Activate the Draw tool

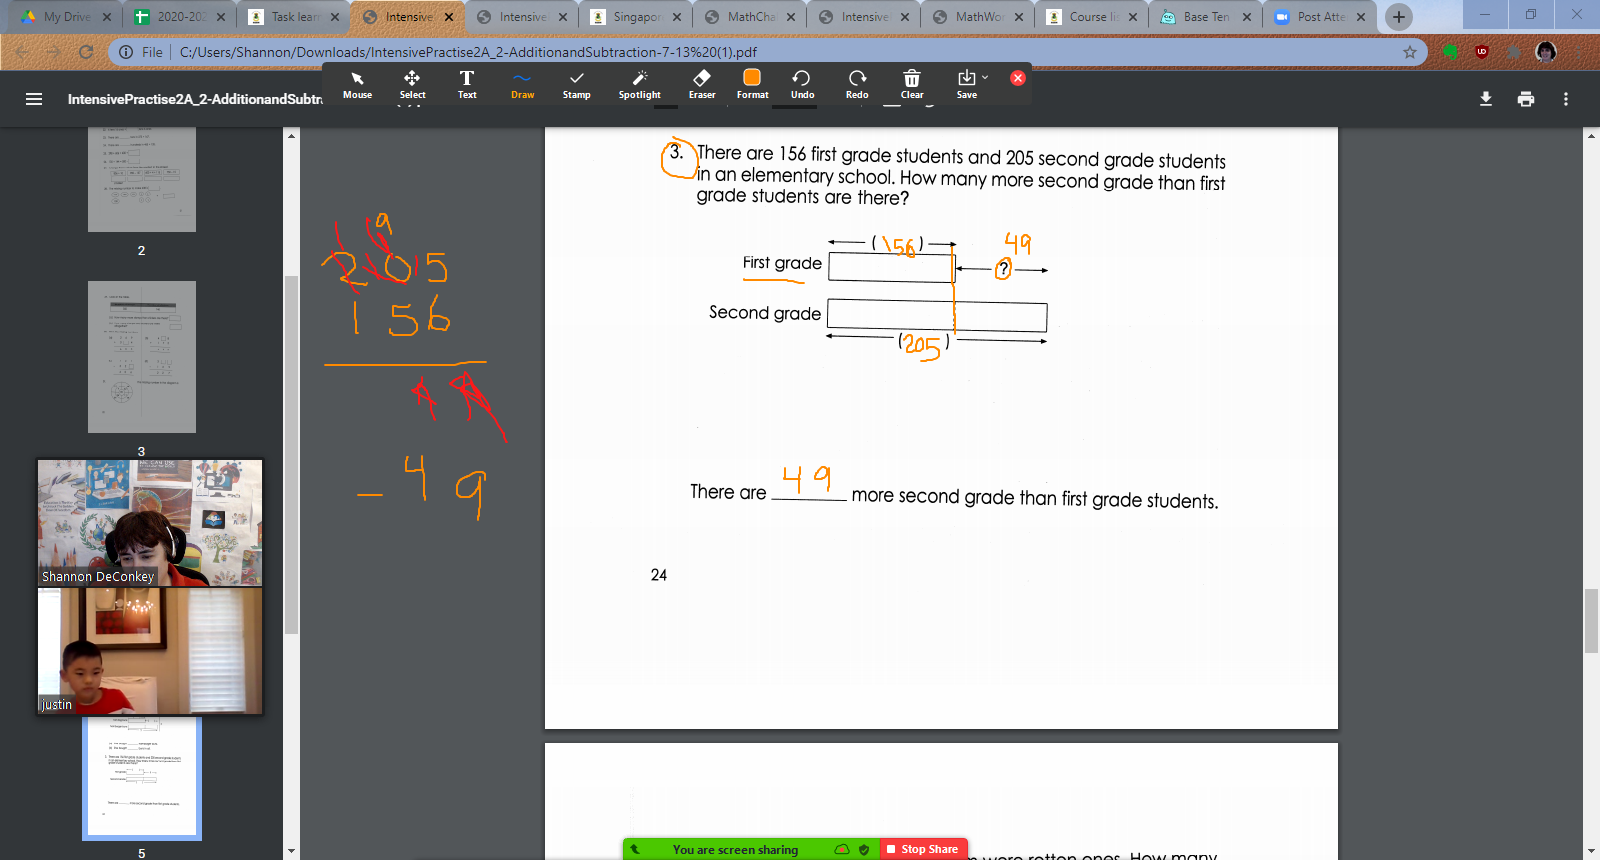(x=522, y=85)
